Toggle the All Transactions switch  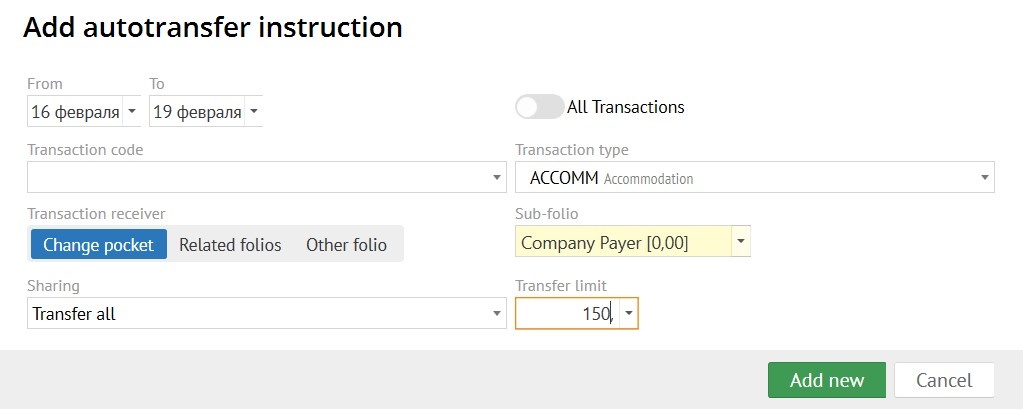539,107
